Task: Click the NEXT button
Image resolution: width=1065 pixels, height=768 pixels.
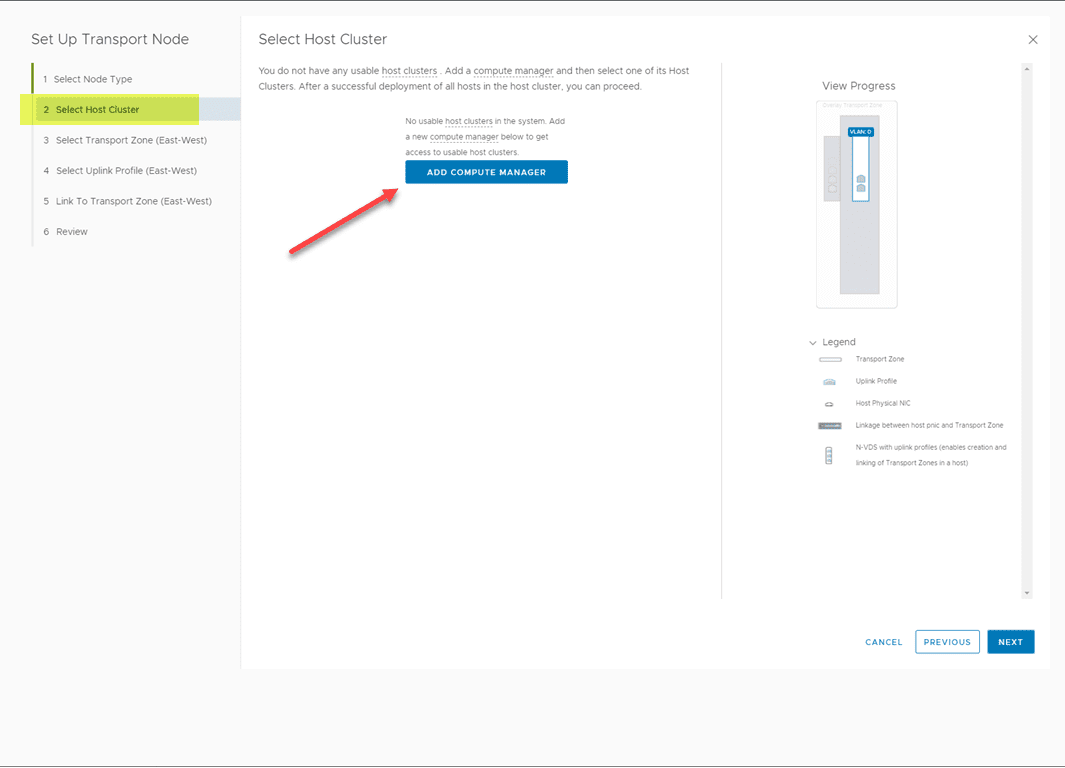Action: tap(1010, 641)
